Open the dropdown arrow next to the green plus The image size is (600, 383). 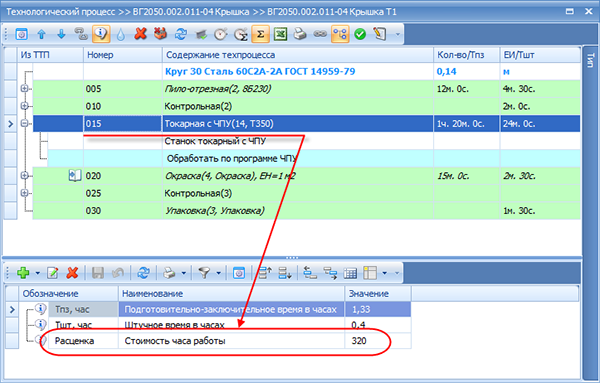[38, 273]
